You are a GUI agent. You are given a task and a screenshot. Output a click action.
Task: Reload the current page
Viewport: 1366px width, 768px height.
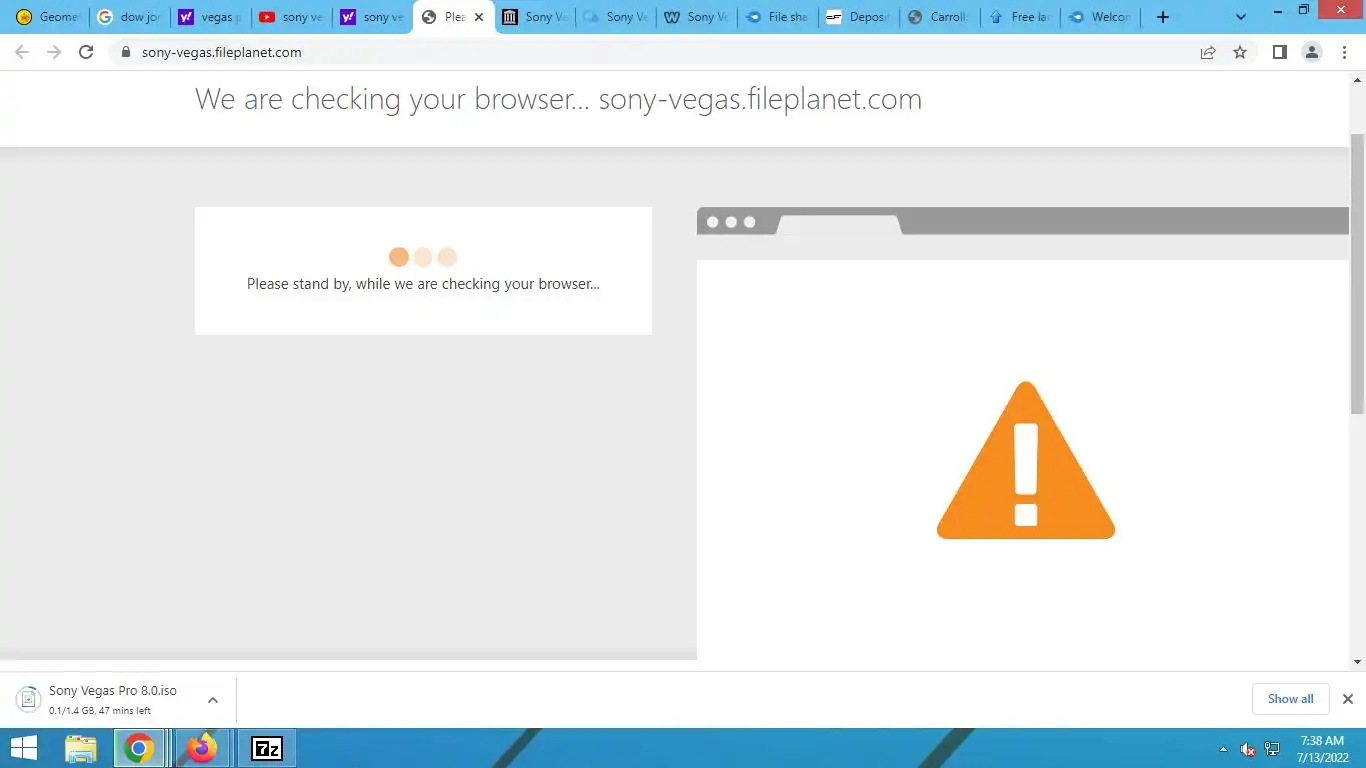point(86,52)
